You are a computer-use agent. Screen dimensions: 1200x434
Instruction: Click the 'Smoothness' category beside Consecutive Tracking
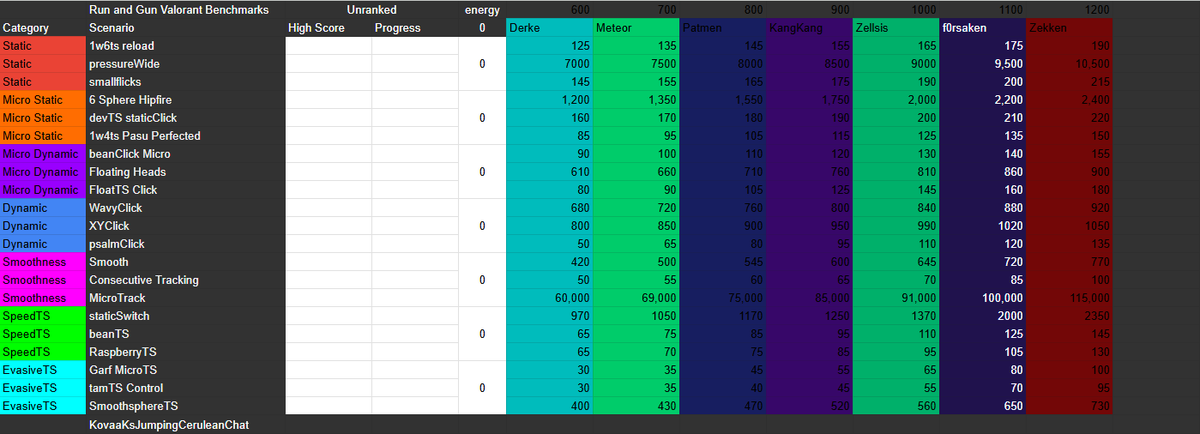43,279
